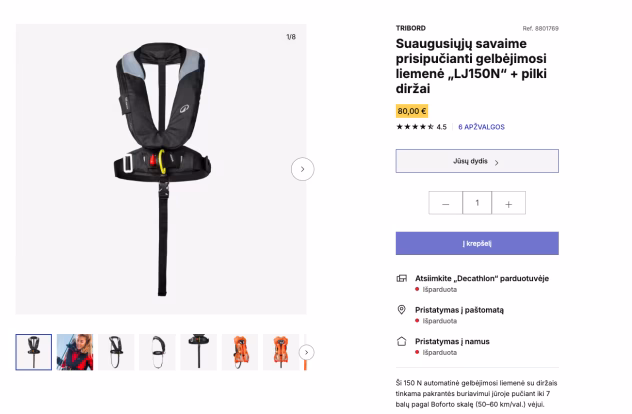Click the thumbnail carousel next arrow
Screen dimensions: 632x414
point(306,352)
